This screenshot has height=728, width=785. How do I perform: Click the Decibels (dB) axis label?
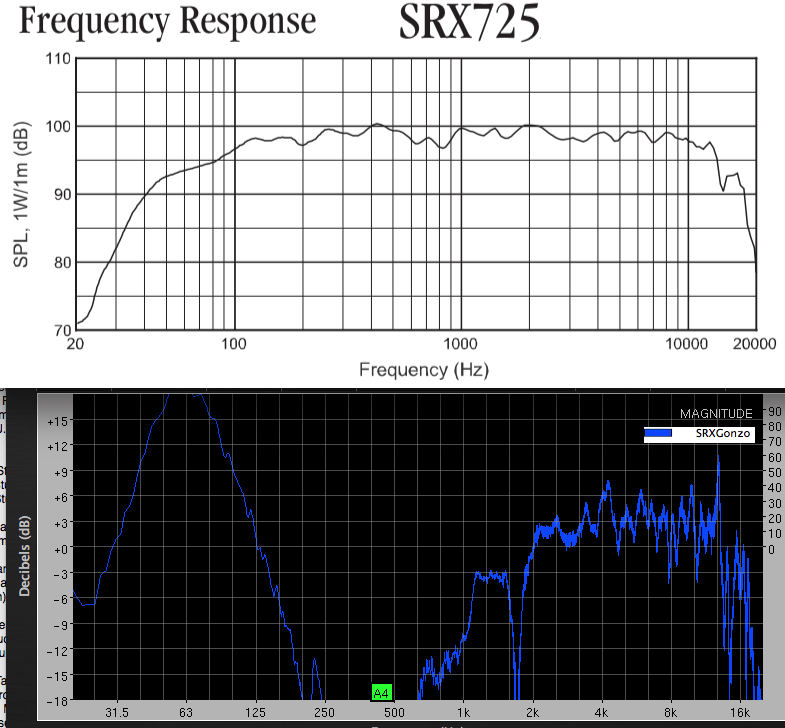(25, 556)
